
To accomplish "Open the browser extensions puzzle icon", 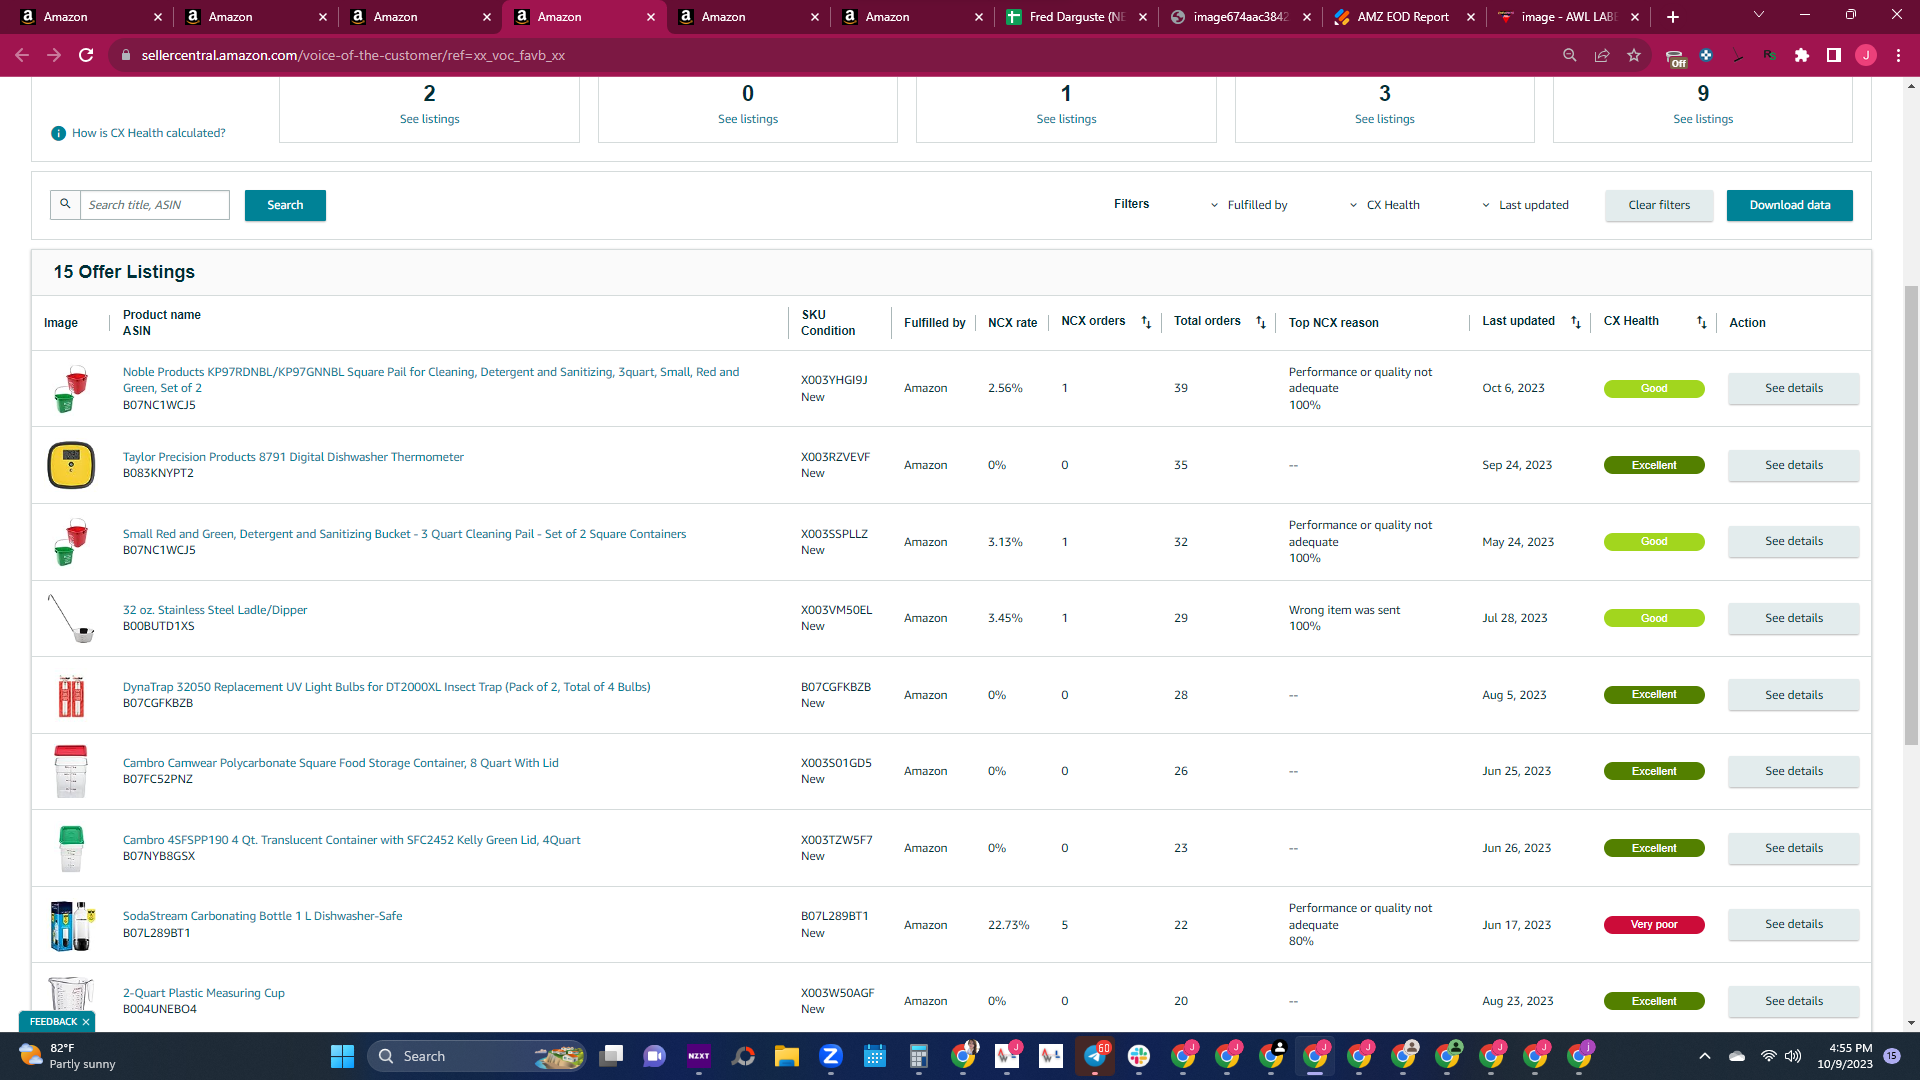I will pyautogui.click(x=1802, y=55).
